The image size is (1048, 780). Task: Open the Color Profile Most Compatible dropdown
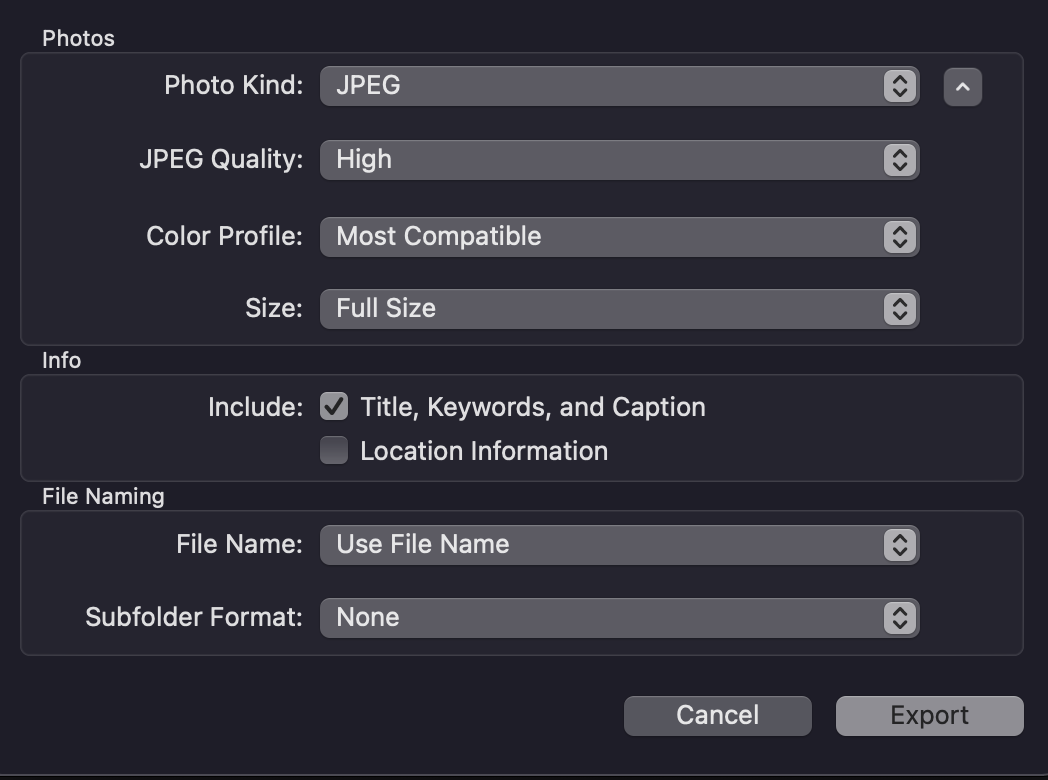coord(600,237)
